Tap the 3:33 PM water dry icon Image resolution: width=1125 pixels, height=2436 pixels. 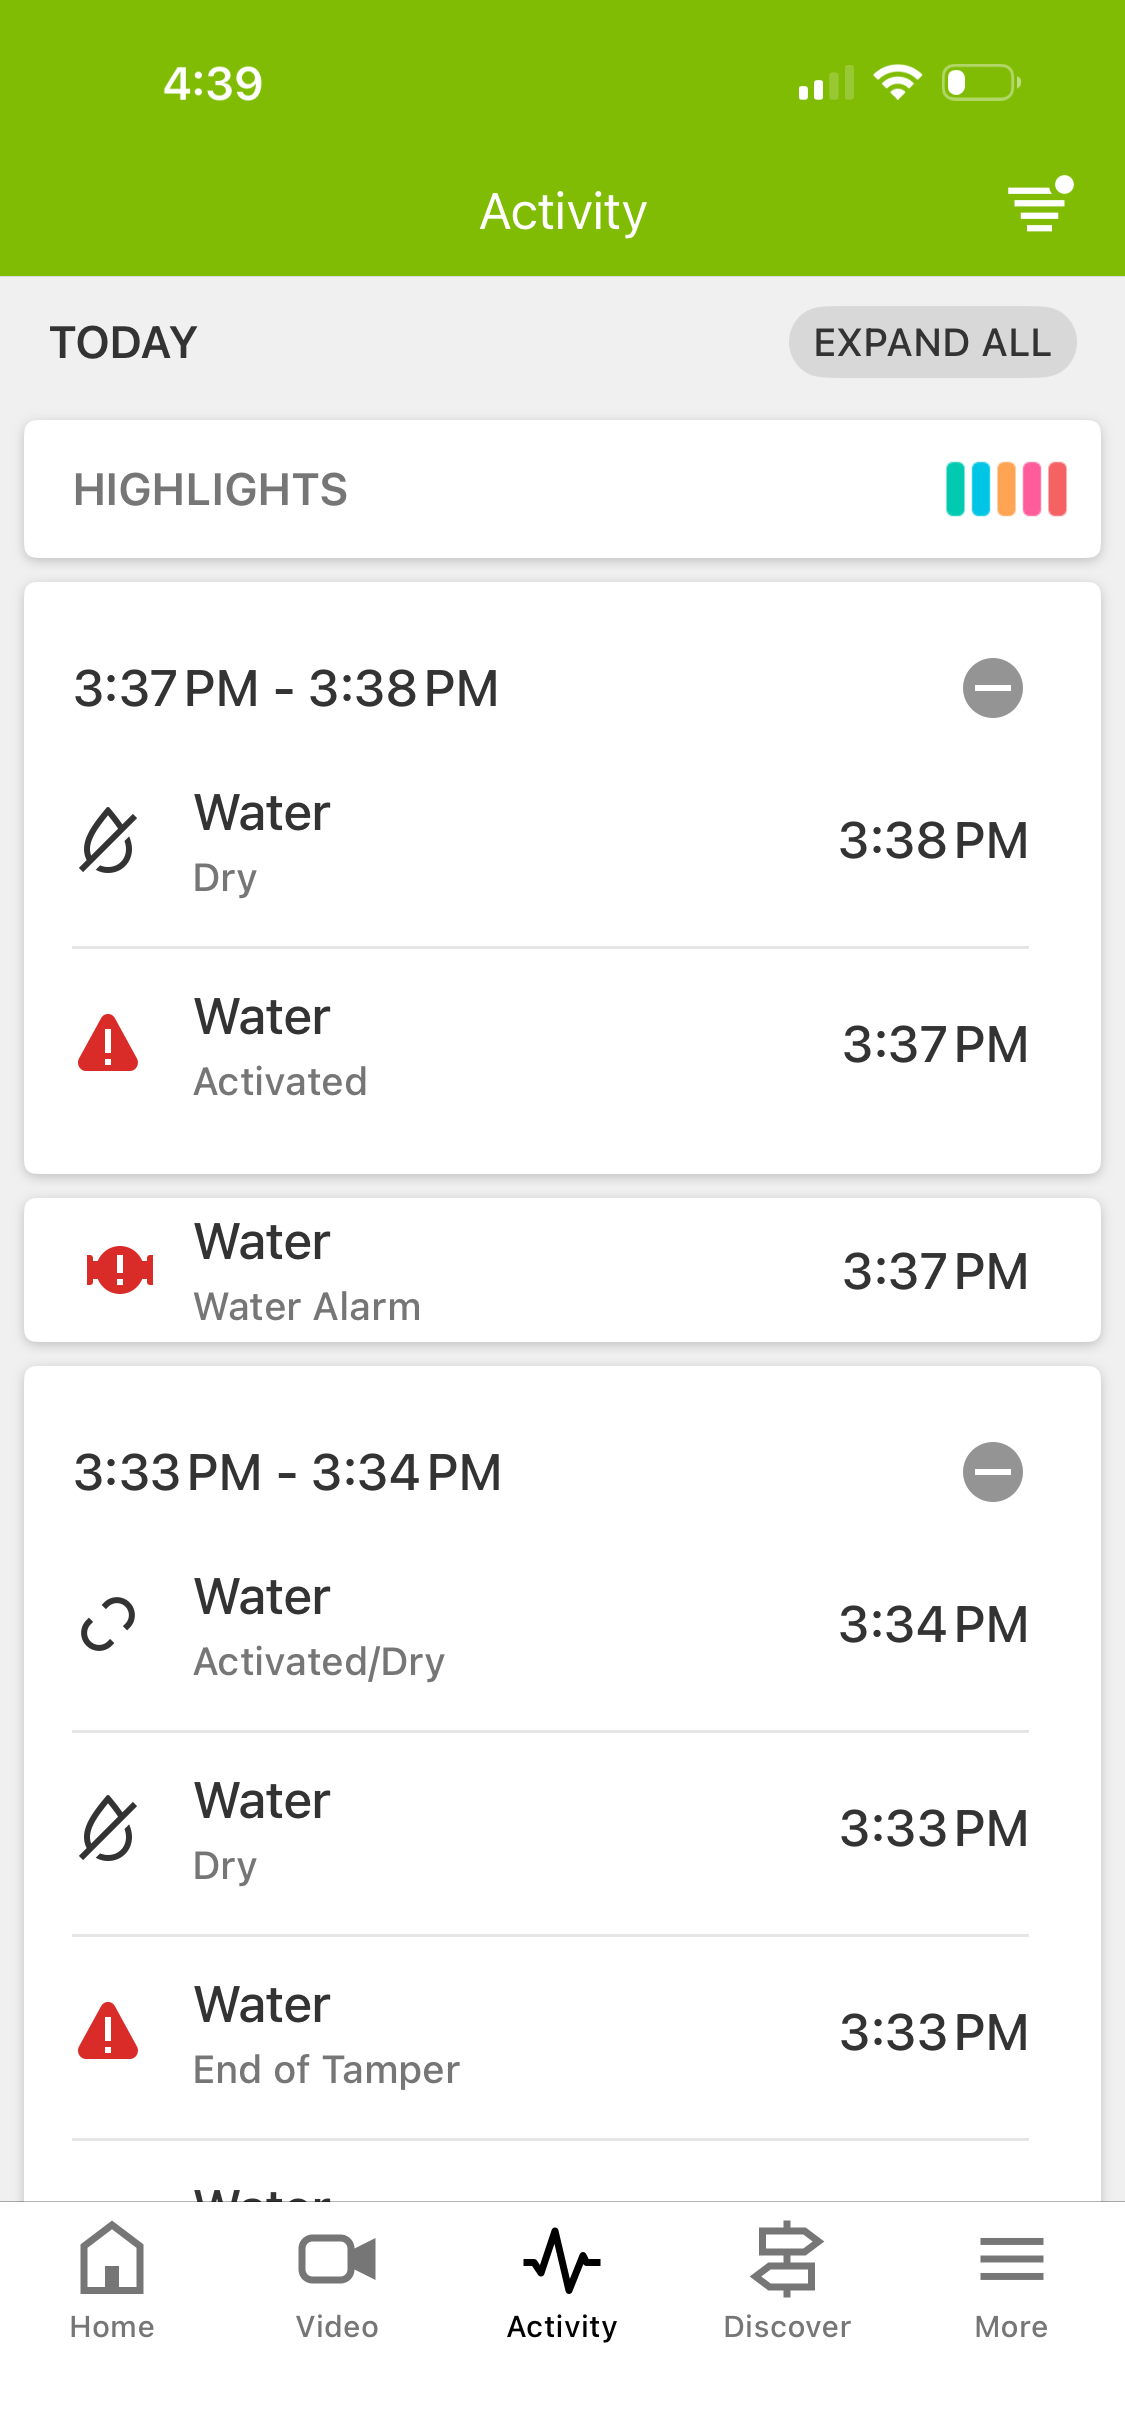click(108, 1829)
